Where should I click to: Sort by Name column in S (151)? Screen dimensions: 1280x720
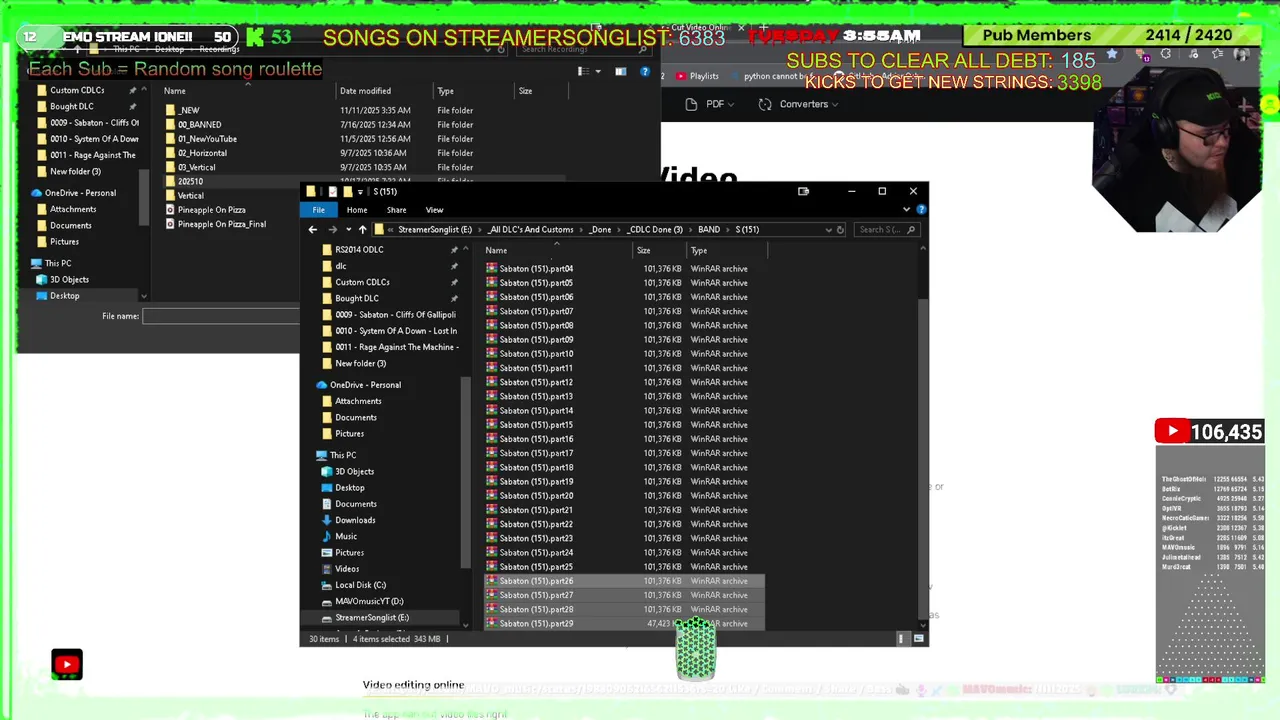pos(557,251)
